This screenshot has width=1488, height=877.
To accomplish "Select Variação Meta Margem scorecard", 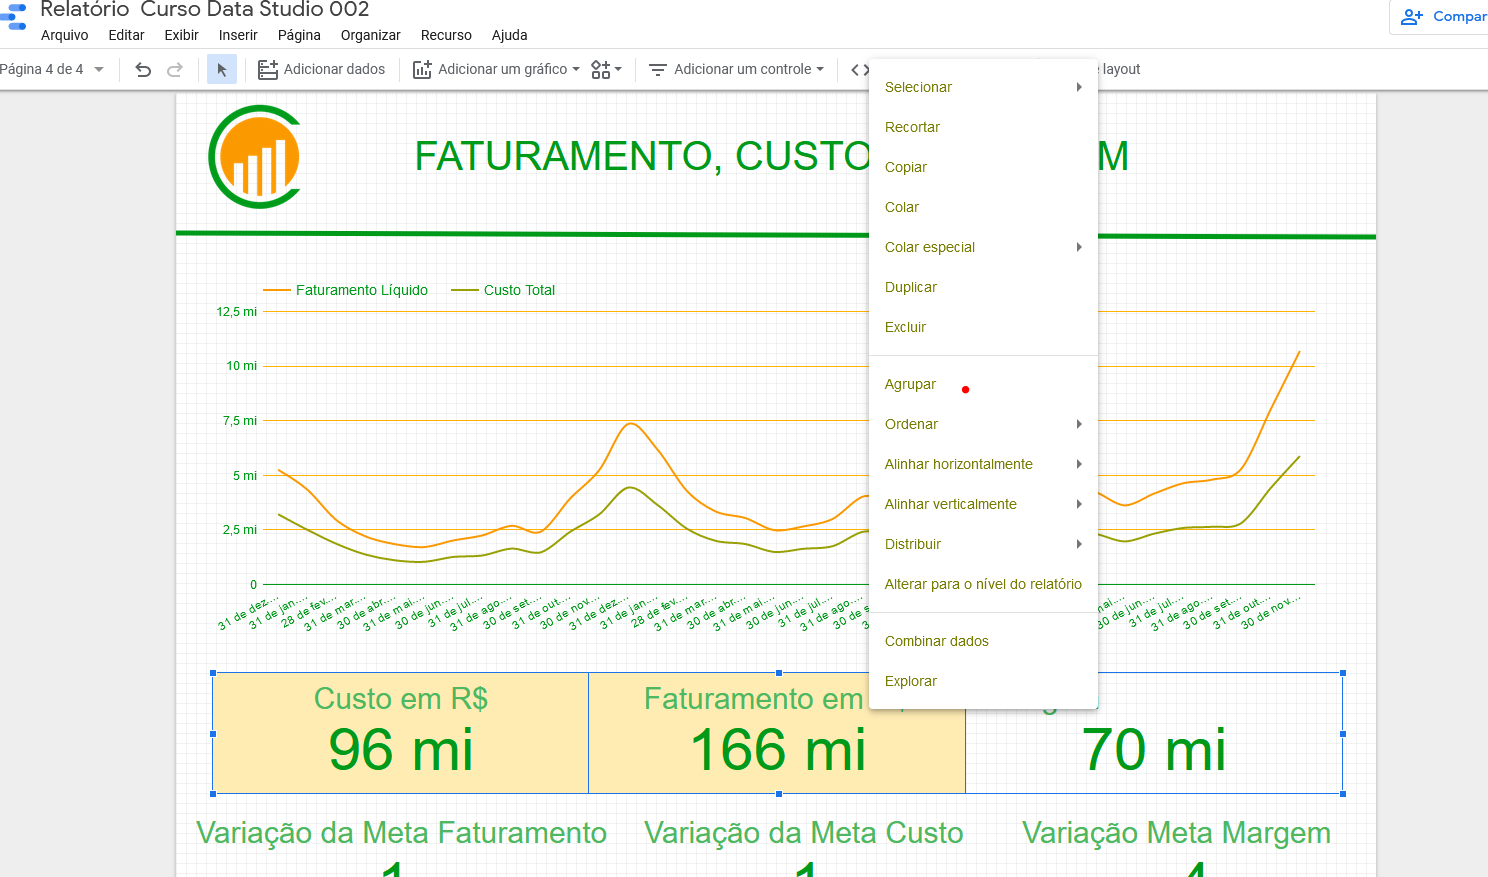I will (1176, 848).
